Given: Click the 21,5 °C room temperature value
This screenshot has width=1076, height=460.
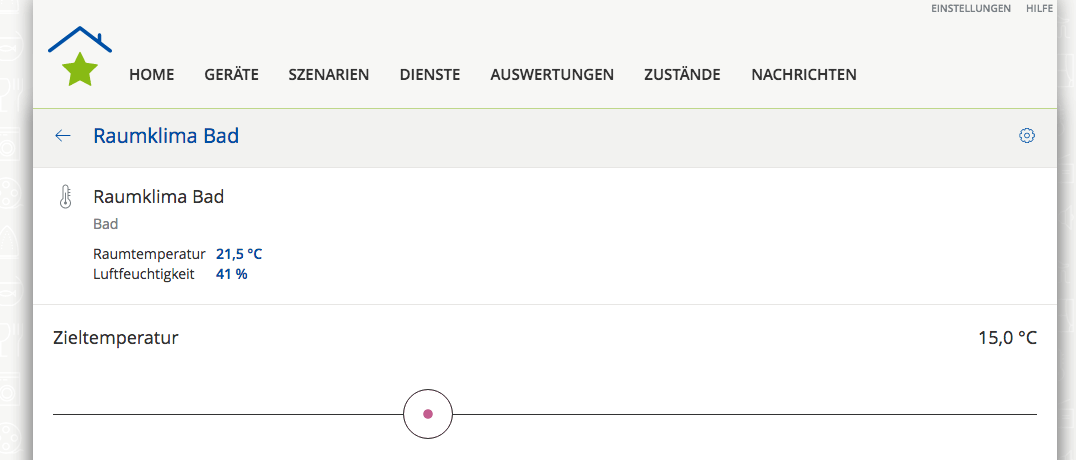Looking at the screenshot, I should click(239, 255).
